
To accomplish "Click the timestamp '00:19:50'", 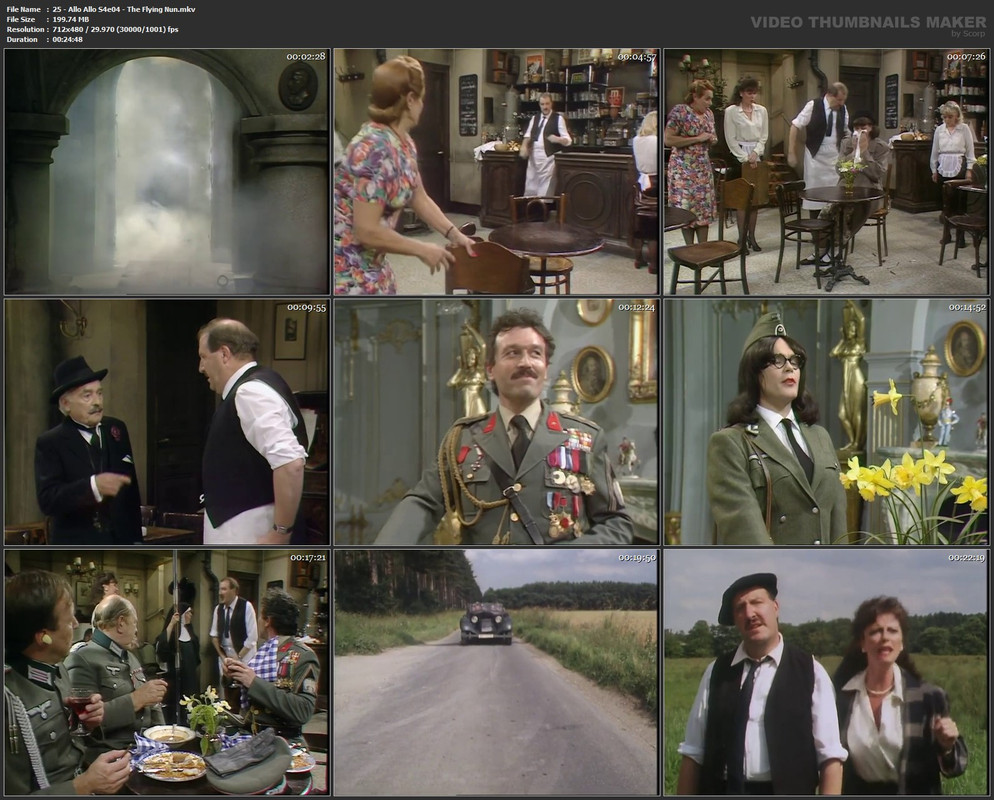I will coord(637,558).
